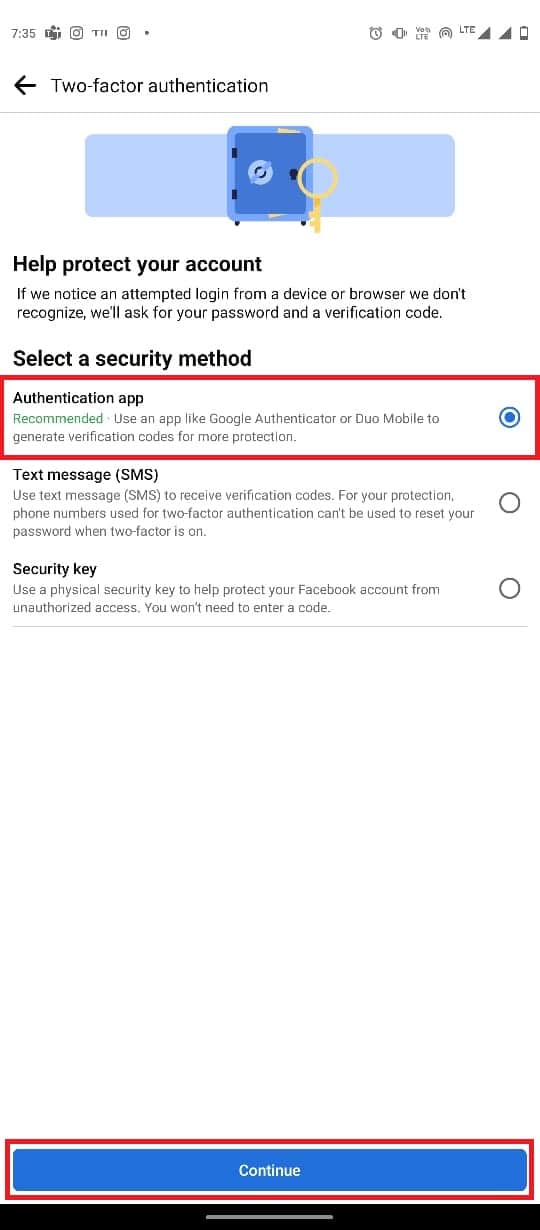Select the Text message (SMS) radio button

[509, 502]
